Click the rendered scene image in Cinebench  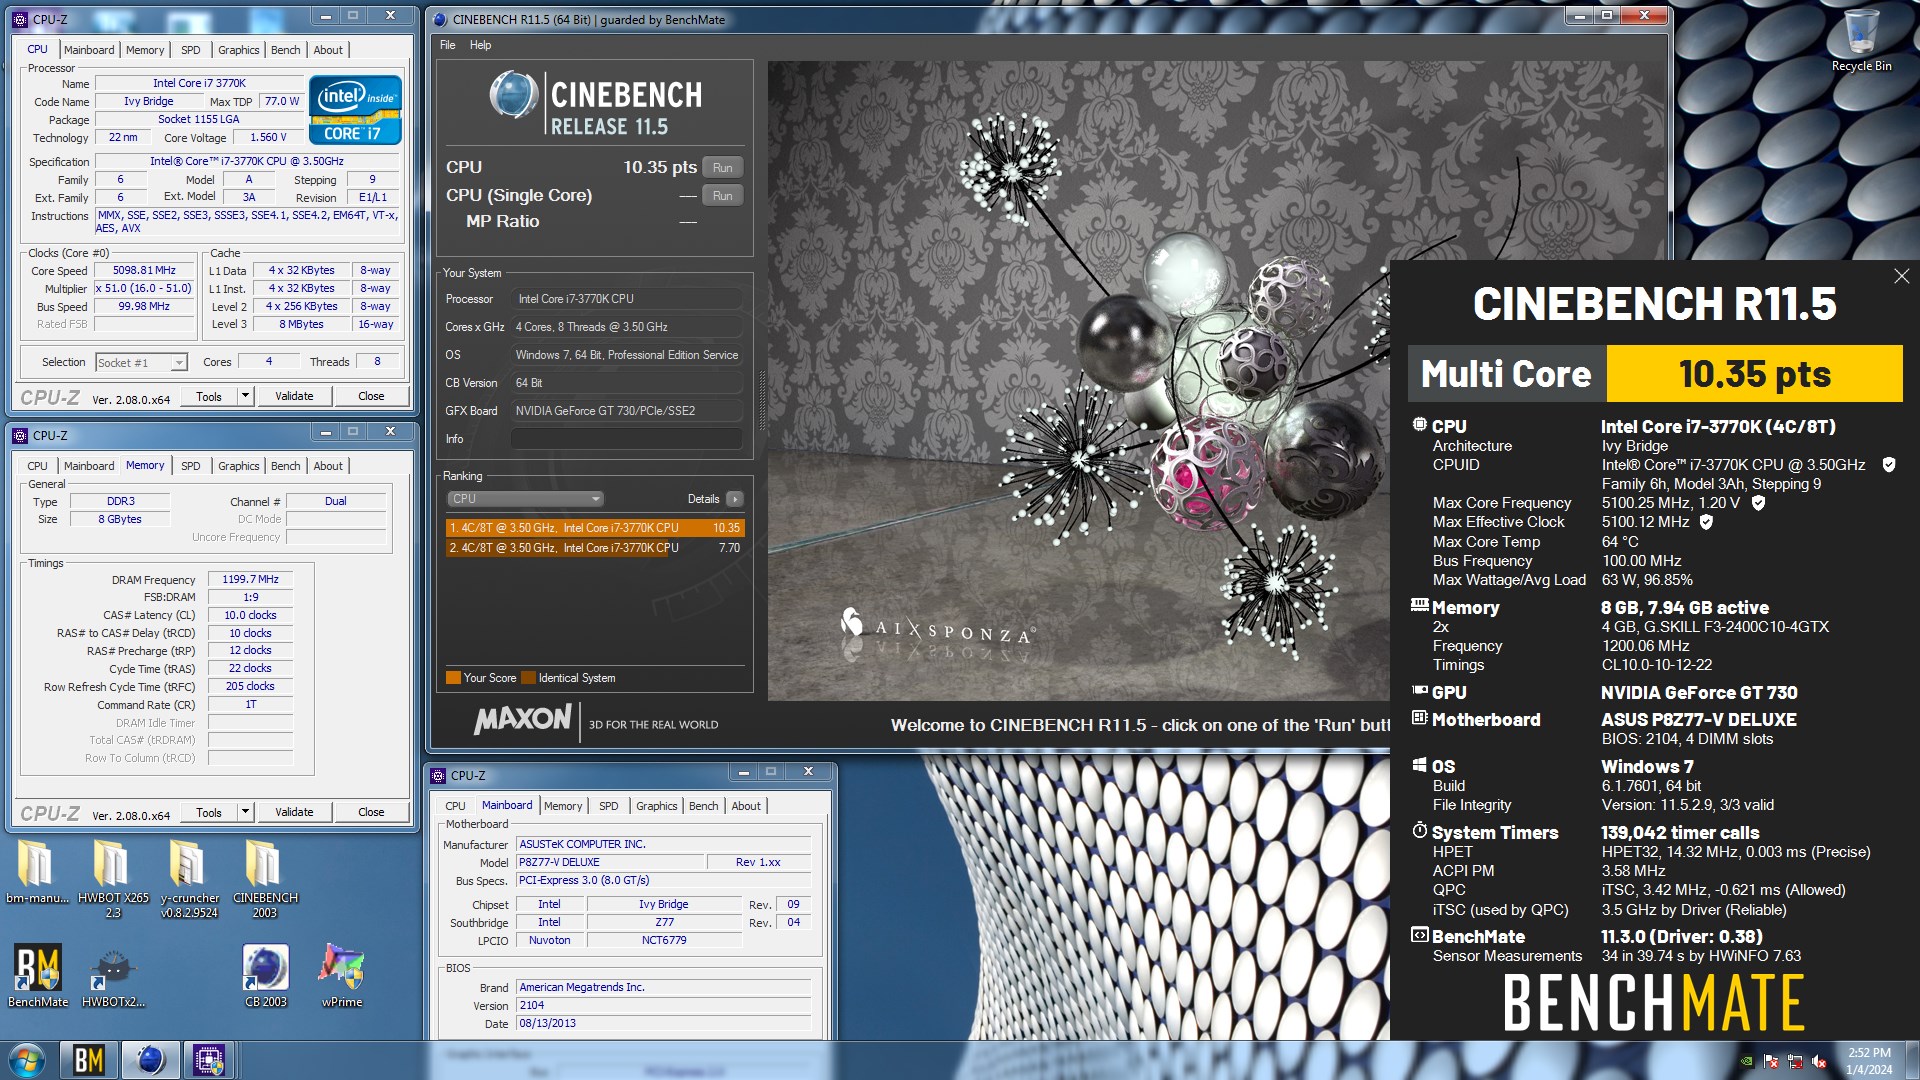point(1078,380)
